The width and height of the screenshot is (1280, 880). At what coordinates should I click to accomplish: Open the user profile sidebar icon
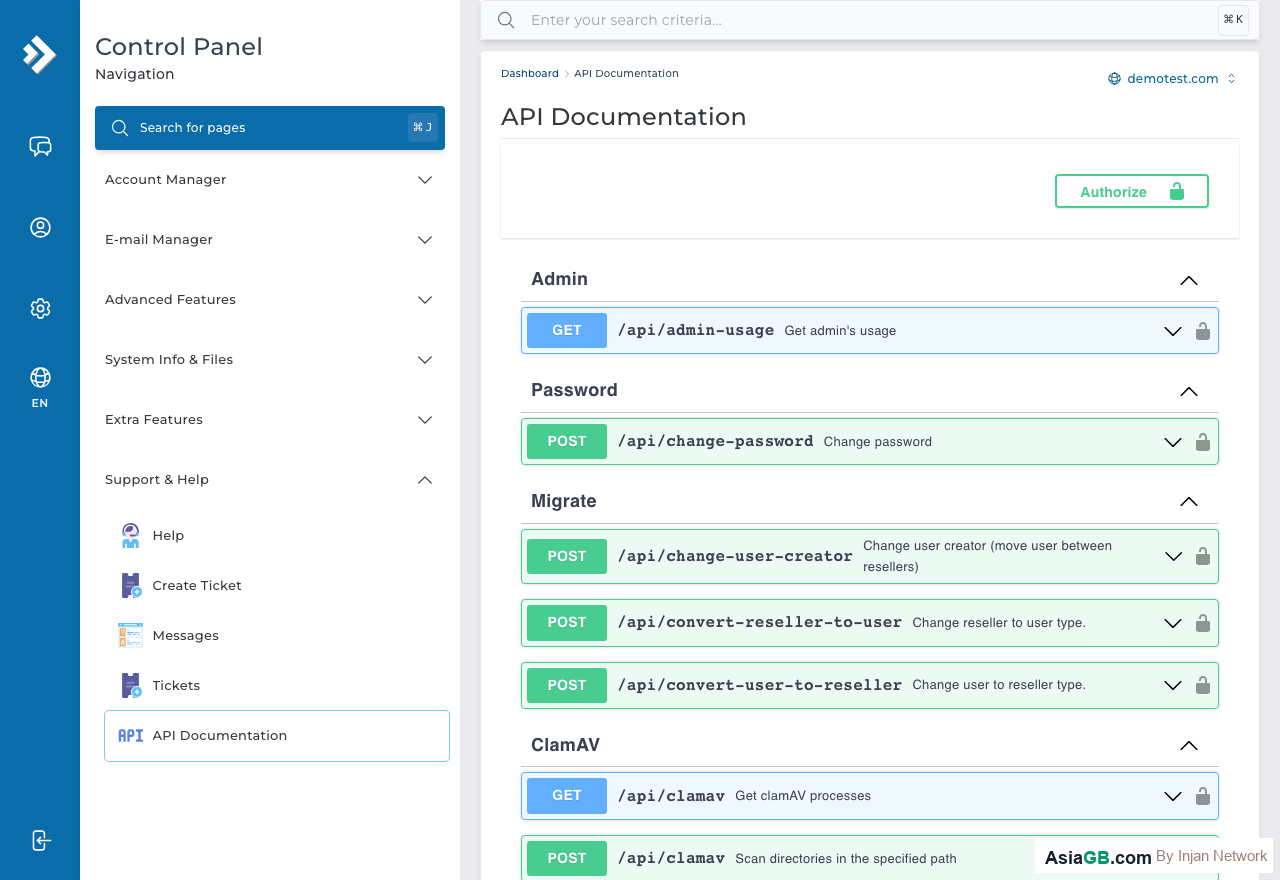coord(40,227)
